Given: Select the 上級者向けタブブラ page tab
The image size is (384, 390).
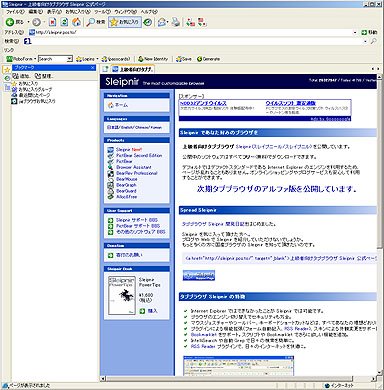Looking at the screenshot, I should click(x=133, y=69).
